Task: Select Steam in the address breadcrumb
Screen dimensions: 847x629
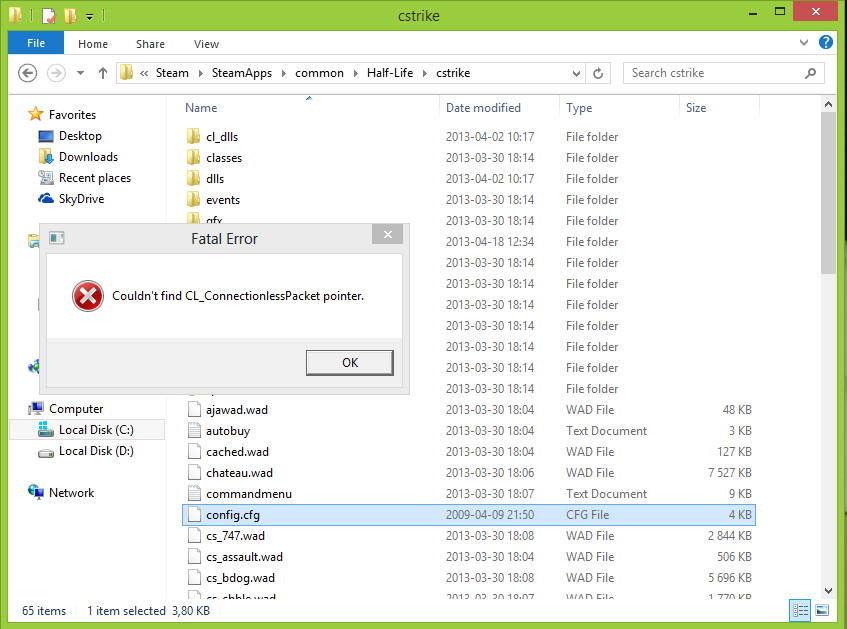Action: click(x=172, y=73)
